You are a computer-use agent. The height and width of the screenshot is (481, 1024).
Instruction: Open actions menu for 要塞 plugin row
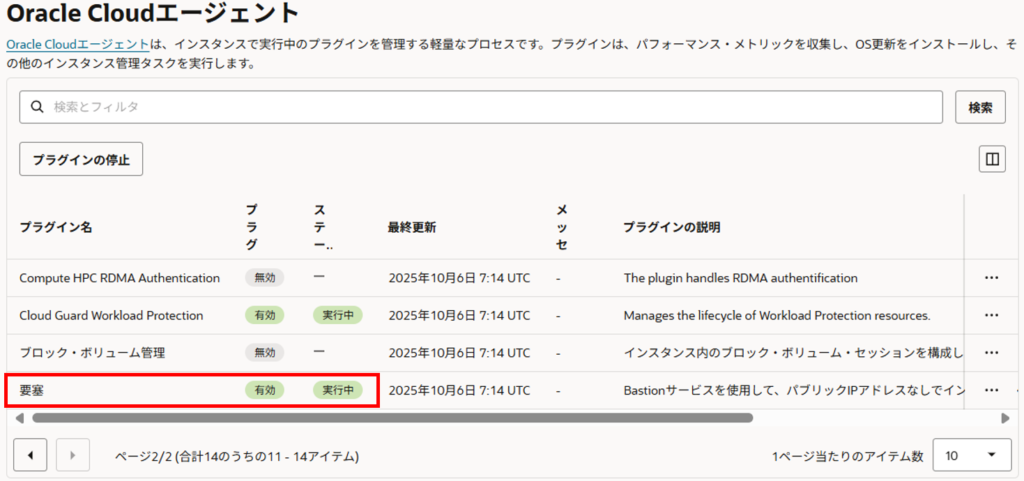pyautogui.click(x=991, y=390)
